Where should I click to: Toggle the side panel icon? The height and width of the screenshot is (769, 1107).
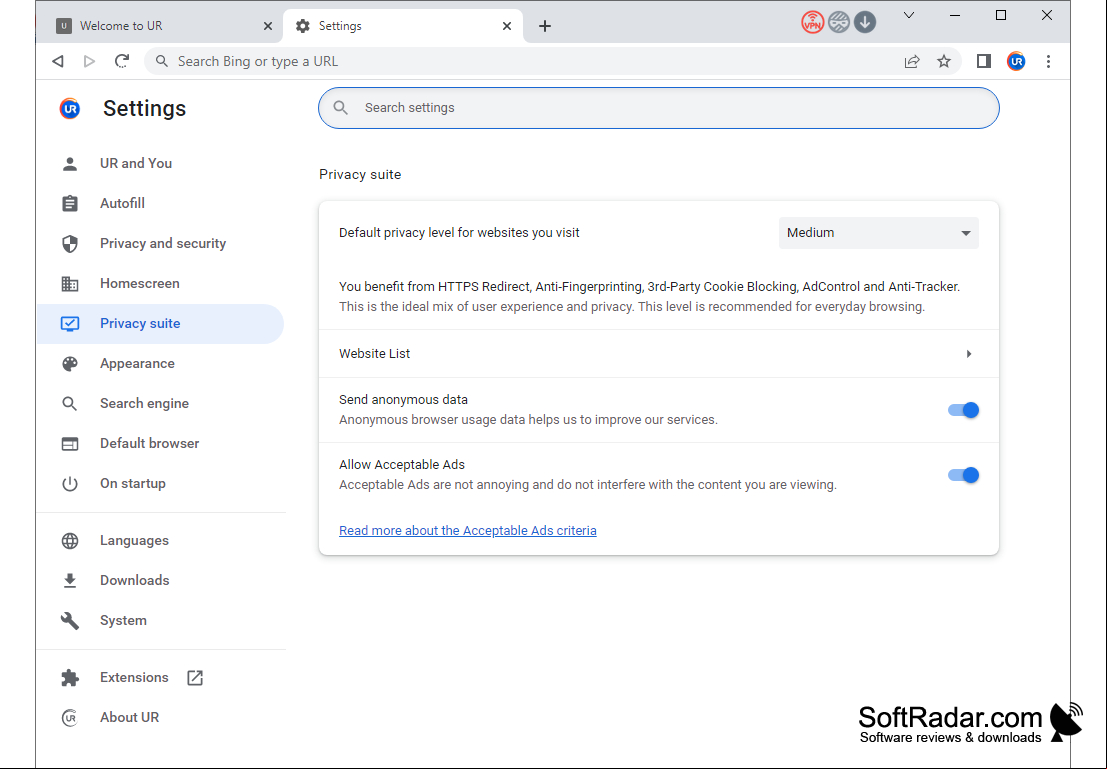tap(983, 61)
